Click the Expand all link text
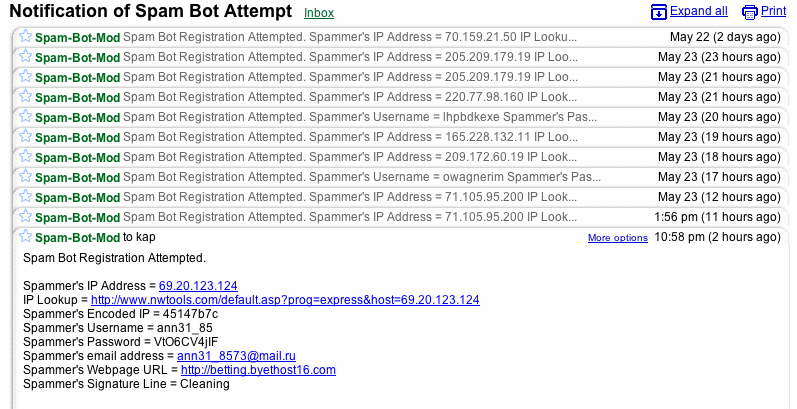 tap(699, 12)
